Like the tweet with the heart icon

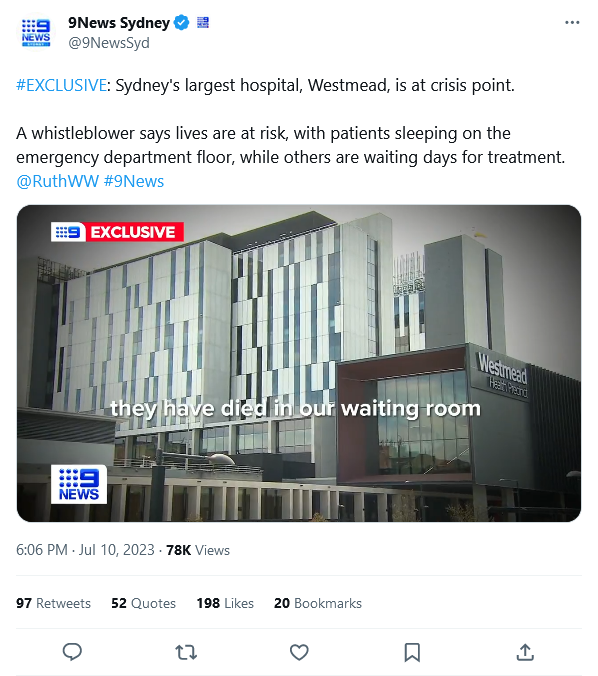coord(299,652)
